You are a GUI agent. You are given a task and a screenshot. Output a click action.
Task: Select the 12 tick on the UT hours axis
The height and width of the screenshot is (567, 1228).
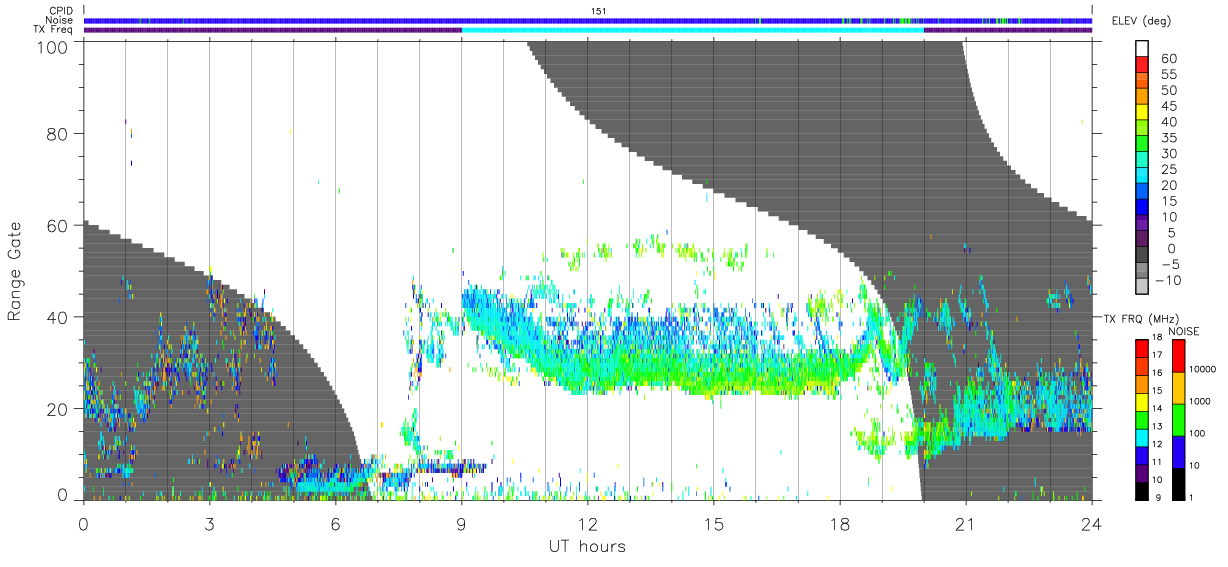588,523
